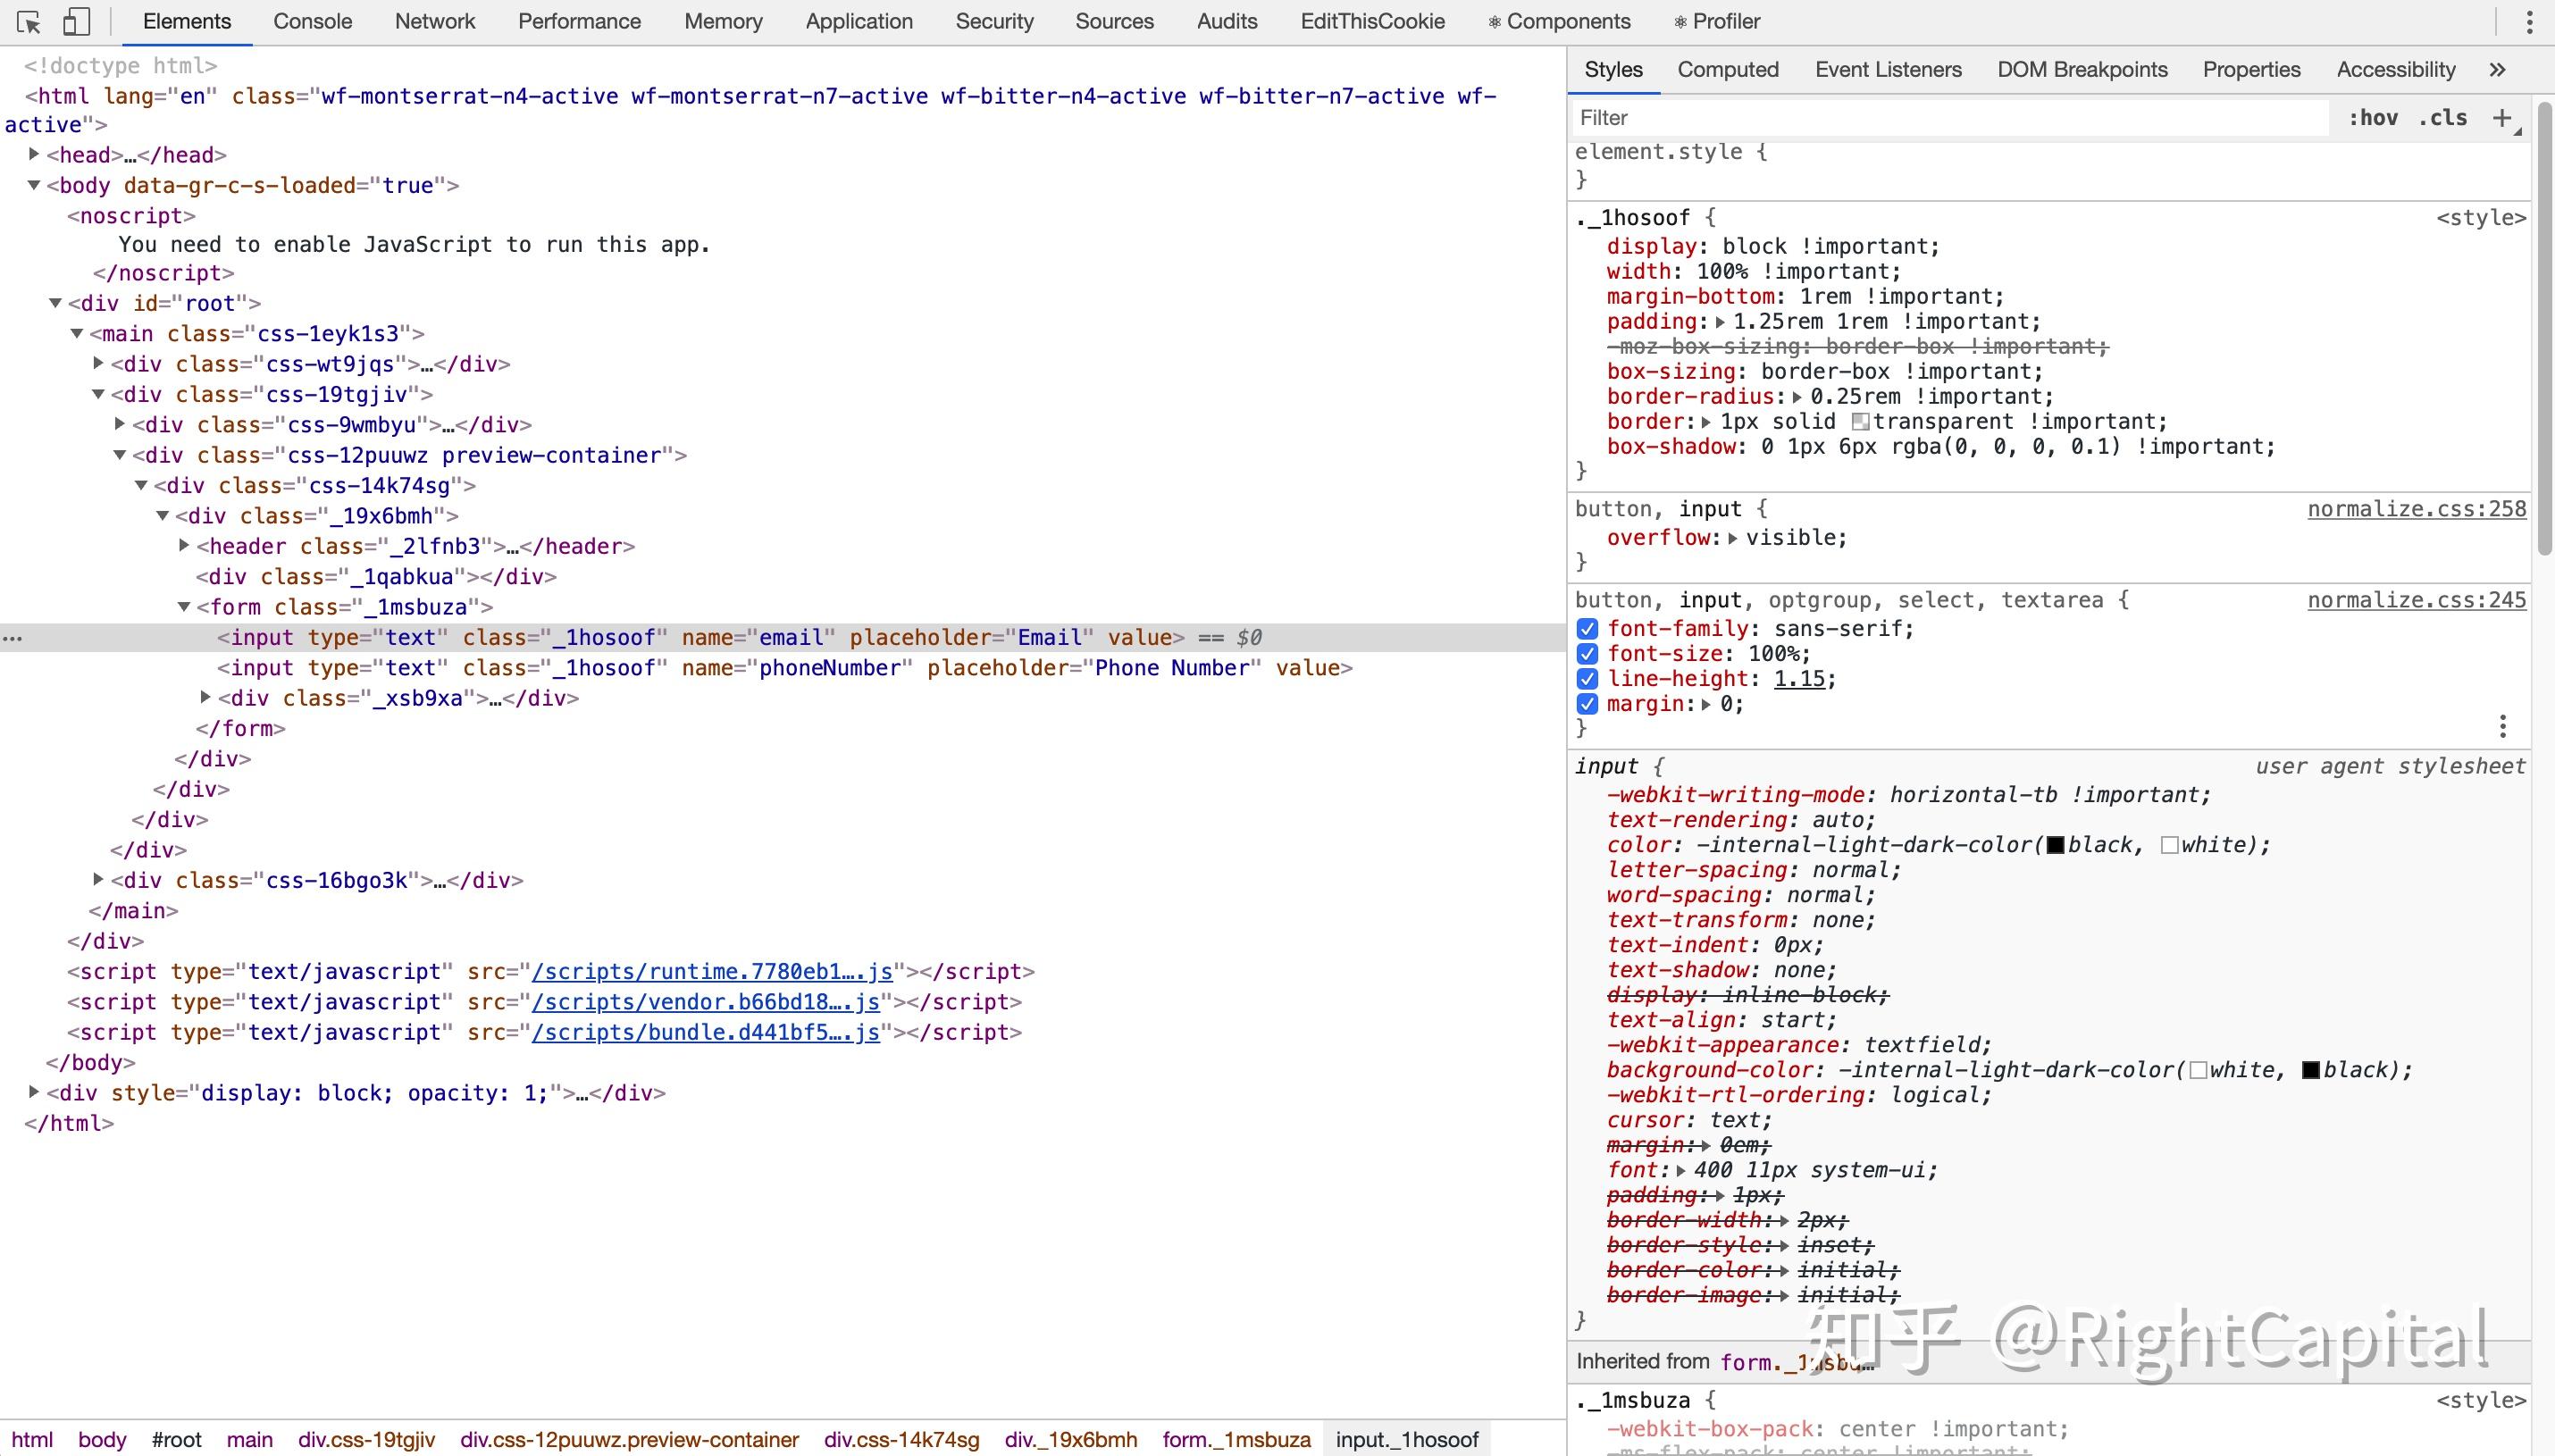
Task: Uncheck the font-family property checkbox
Action: pyautogui.click(x=1587, y=629)
